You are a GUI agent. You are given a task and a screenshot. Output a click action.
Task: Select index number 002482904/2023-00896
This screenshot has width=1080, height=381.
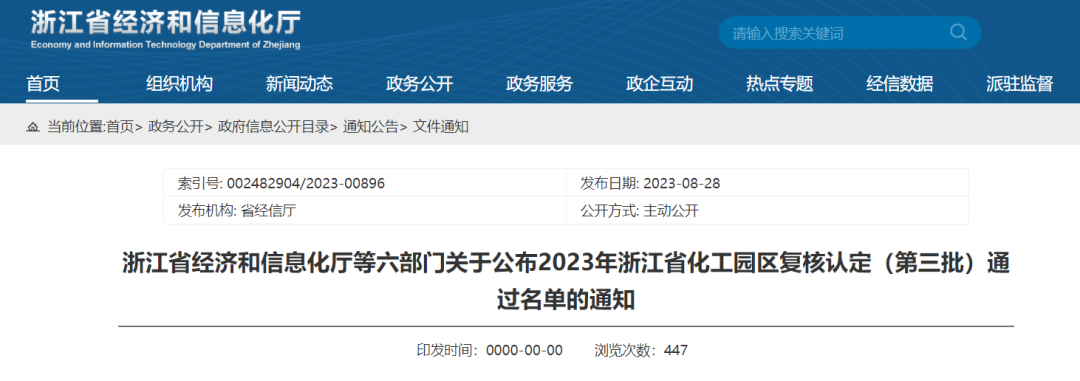click(x=306, y=183)
